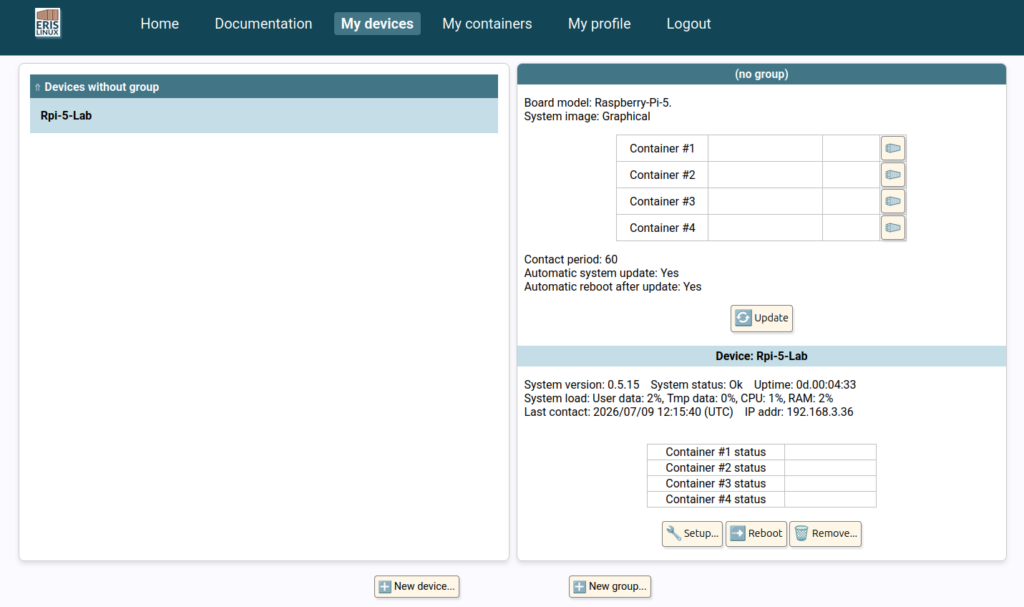The height and width of the screenshot is (607, 1024).
Task: Go to My containers page
Action: click(x=487, y=24)
